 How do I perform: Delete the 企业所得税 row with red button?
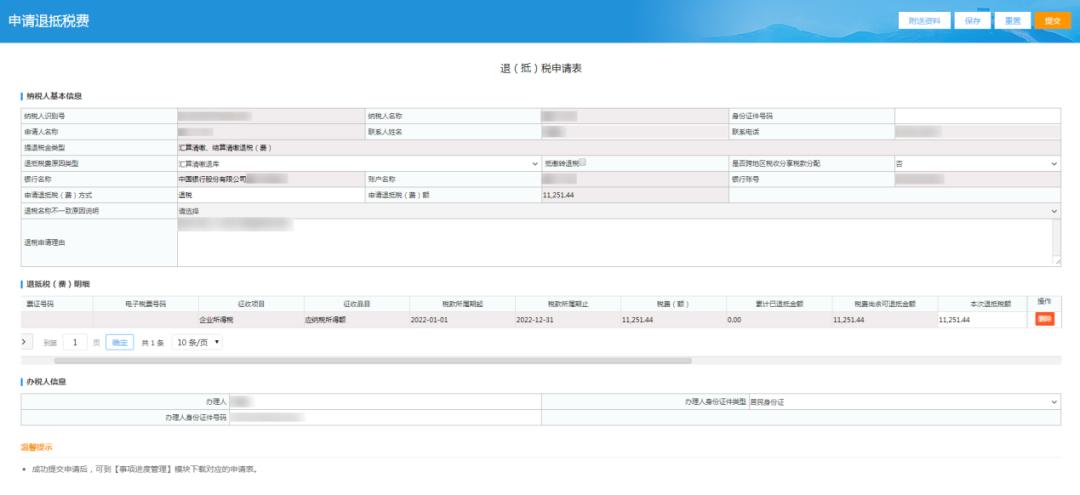(1045, 319)
